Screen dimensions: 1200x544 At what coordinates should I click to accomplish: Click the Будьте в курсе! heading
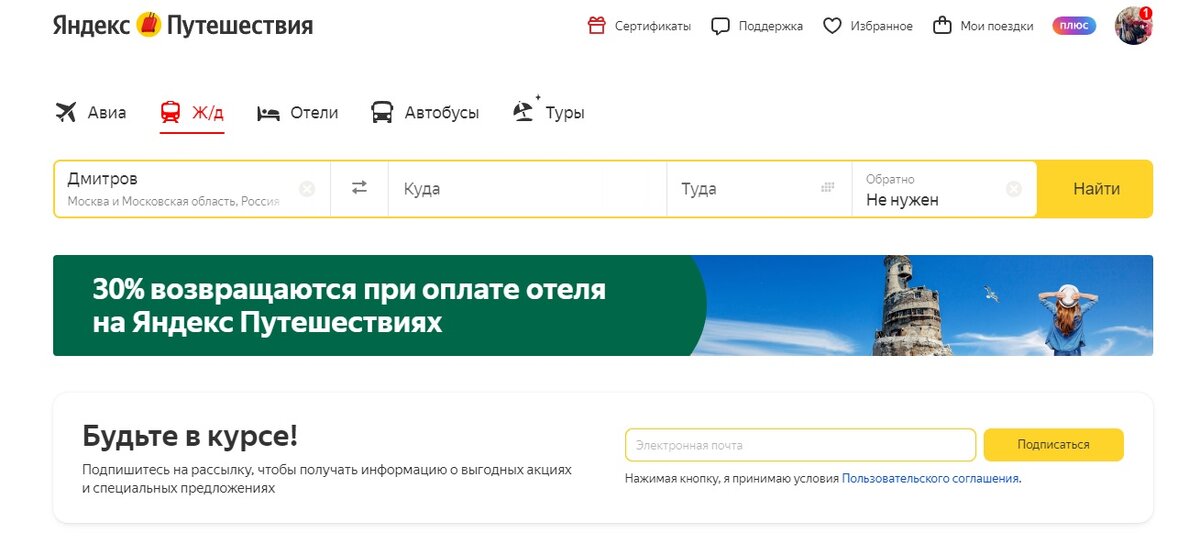click(x=190, y=436)
